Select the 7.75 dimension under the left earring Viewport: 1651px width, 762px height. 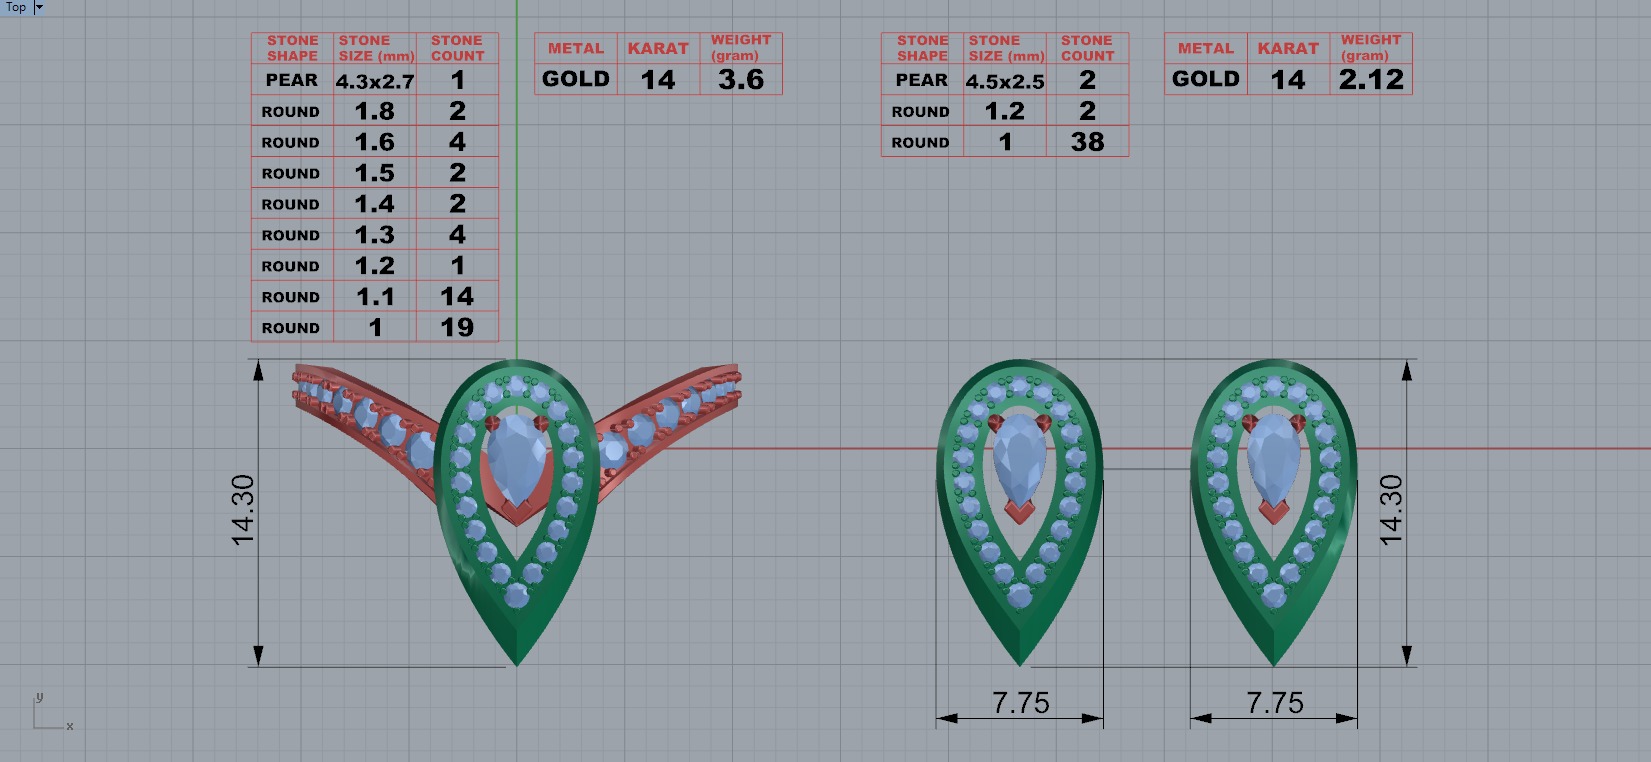[1021, 703]
